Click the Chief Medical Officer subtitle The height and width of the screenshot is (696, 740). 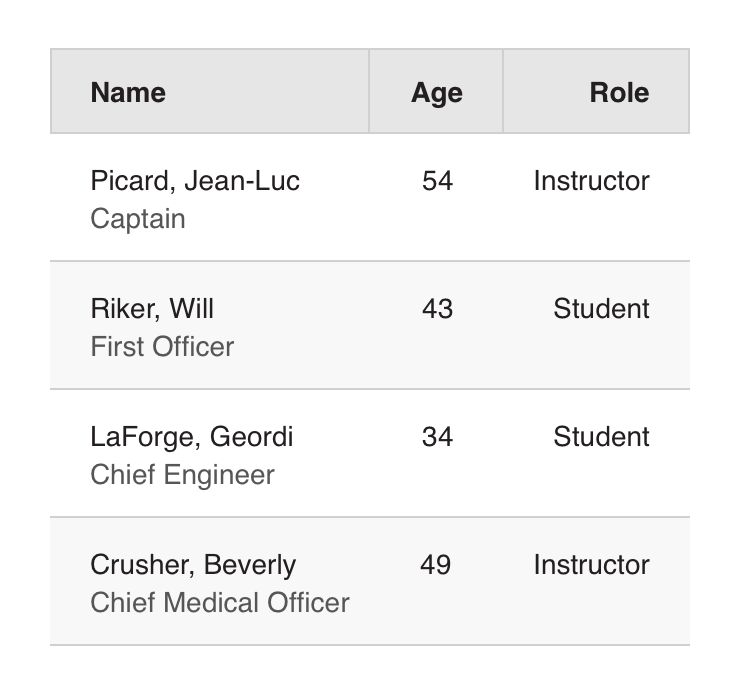[220, 603]
